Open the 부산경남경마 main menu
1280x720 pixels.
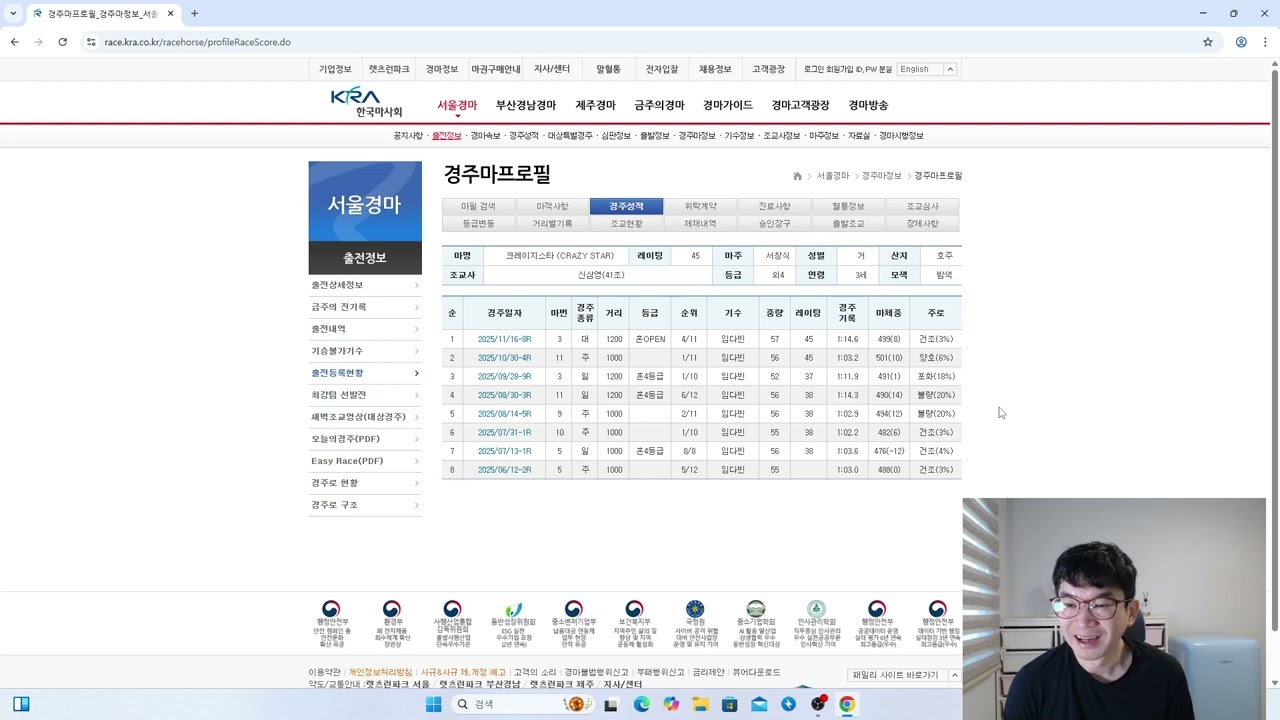(526, 105)
